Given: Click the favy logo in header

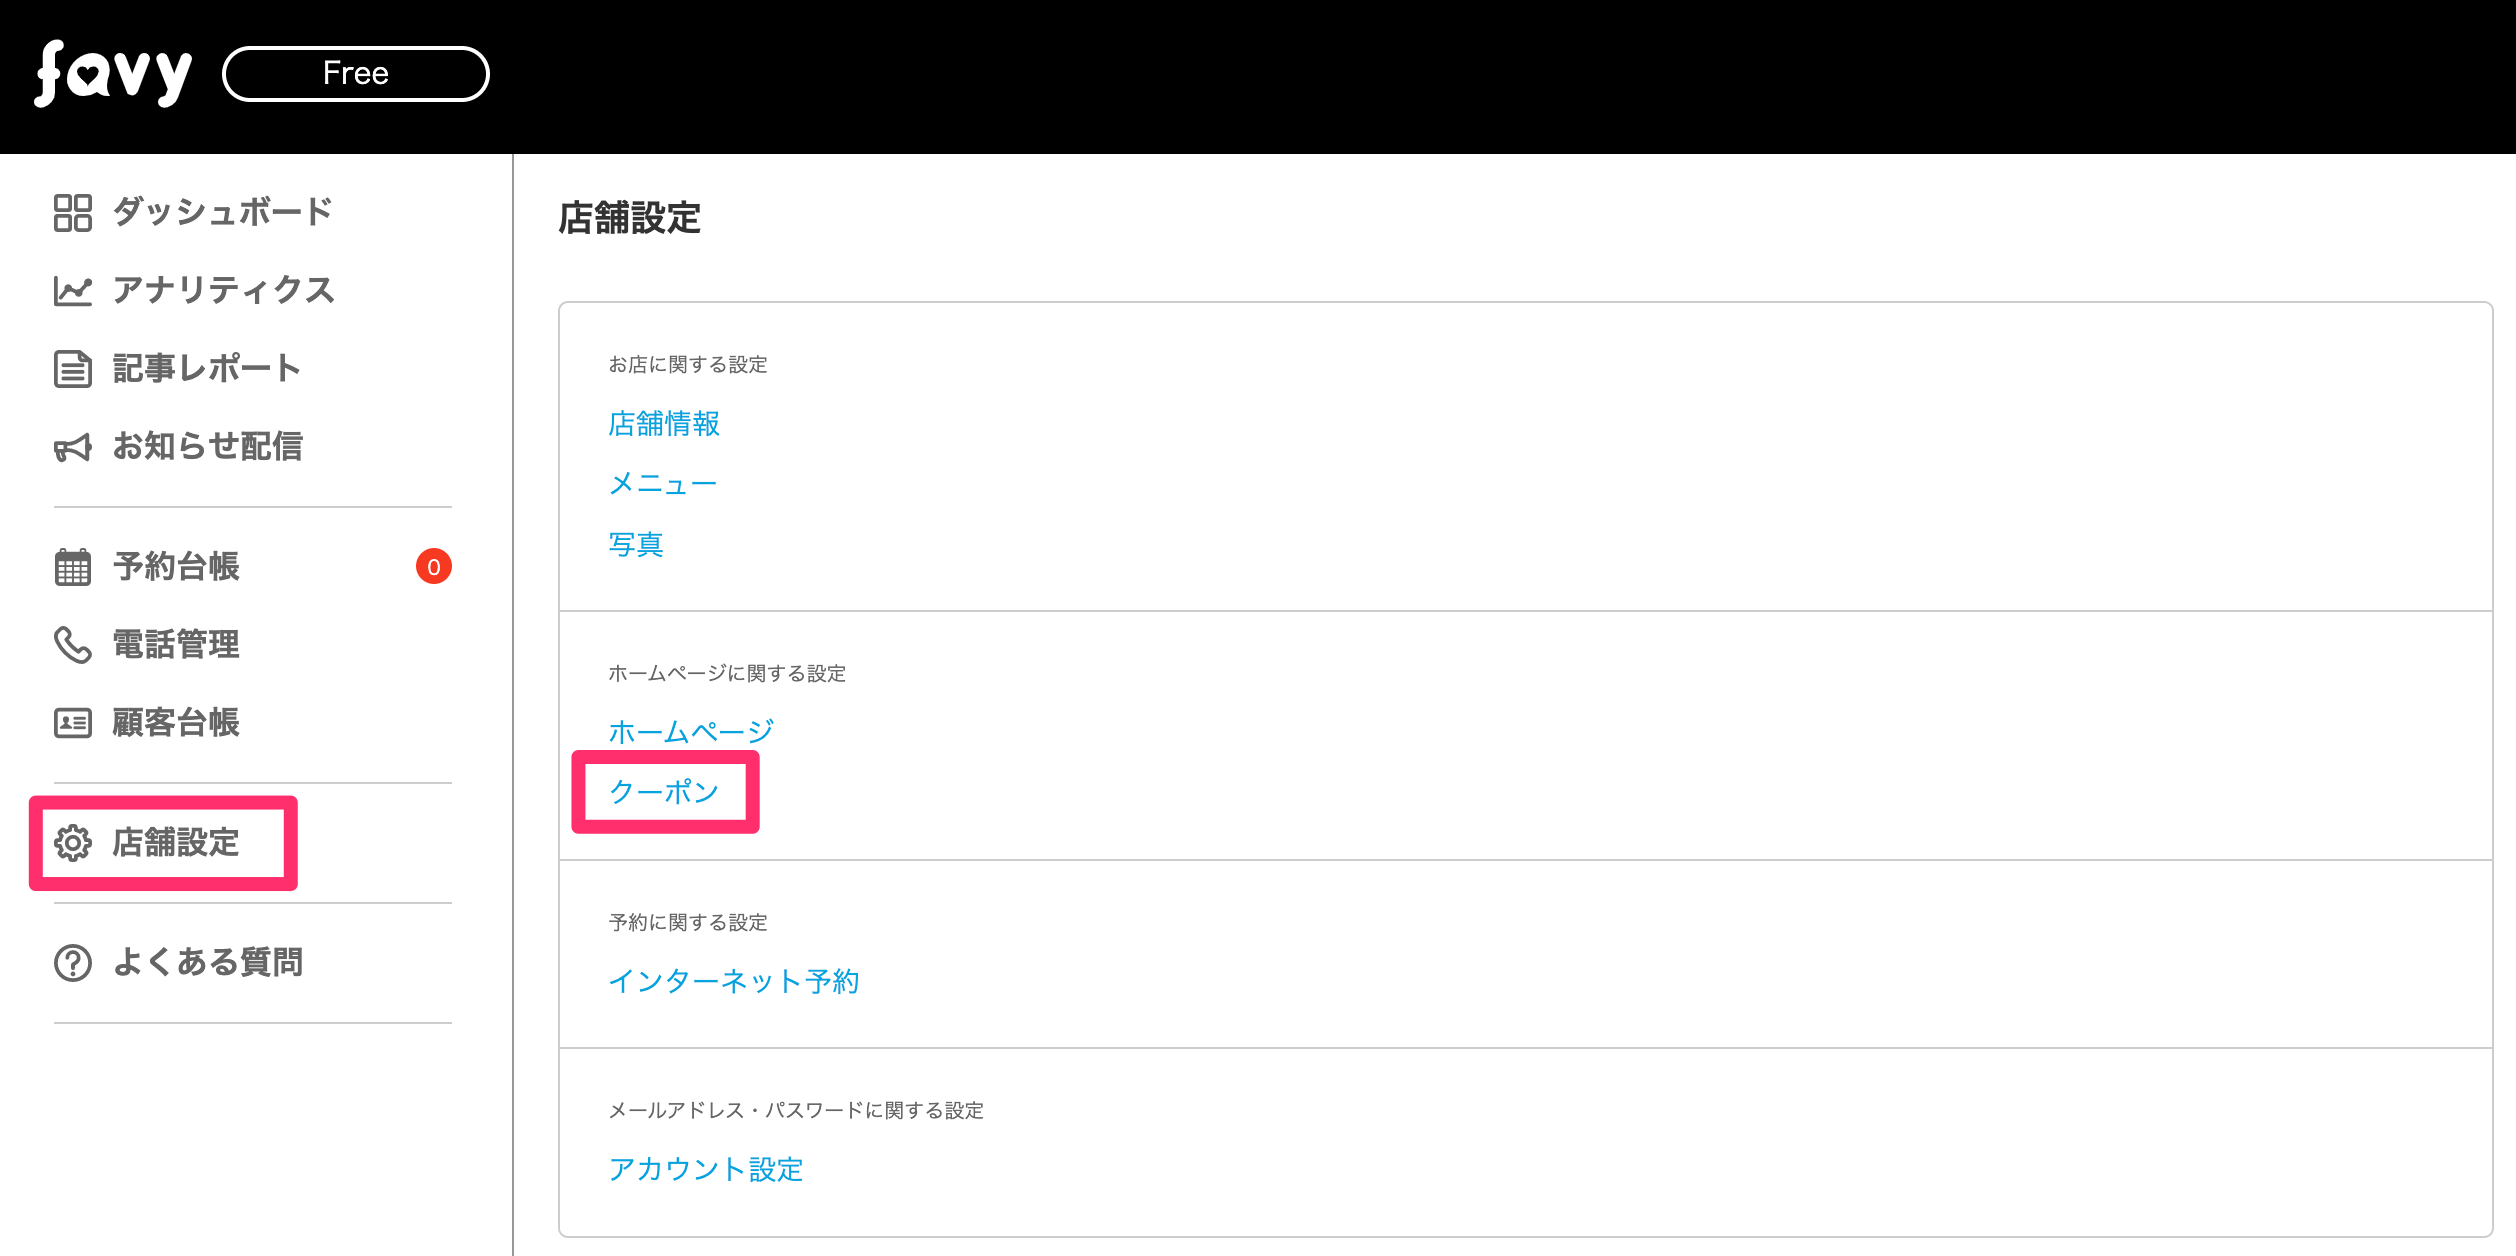Looking at the screenshot, I should click(x=113, y=74).
